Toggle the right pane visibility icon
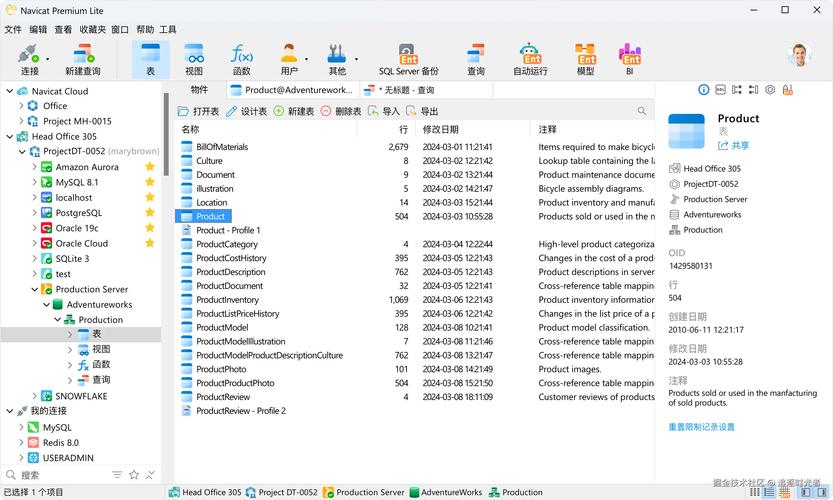Image resolution: width=833 pixels, height=500 pixels. click(x=822, y=493)
